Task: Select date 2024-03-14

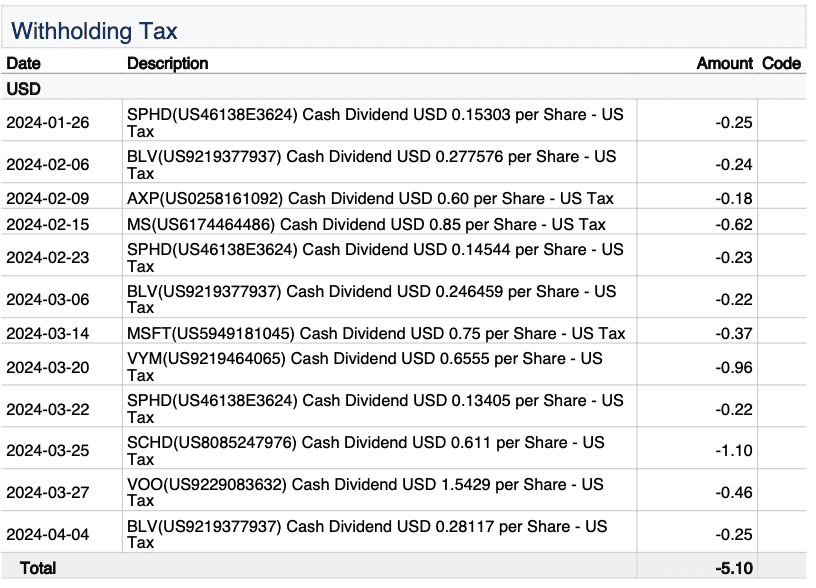Action: [x=48, y=333]
